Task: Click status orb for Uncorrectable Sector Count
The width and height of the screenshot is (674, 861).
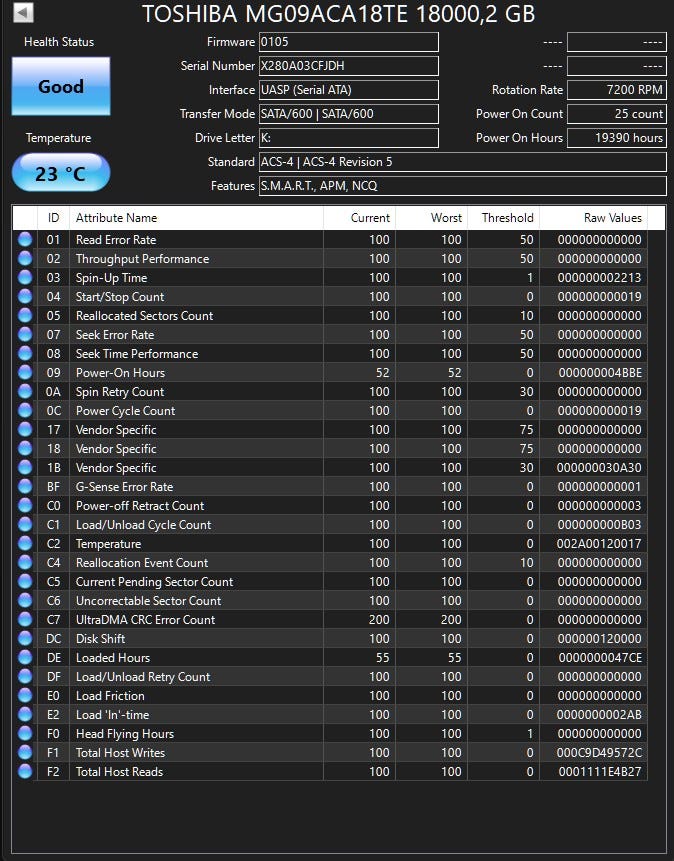Action: pos(25,601)
